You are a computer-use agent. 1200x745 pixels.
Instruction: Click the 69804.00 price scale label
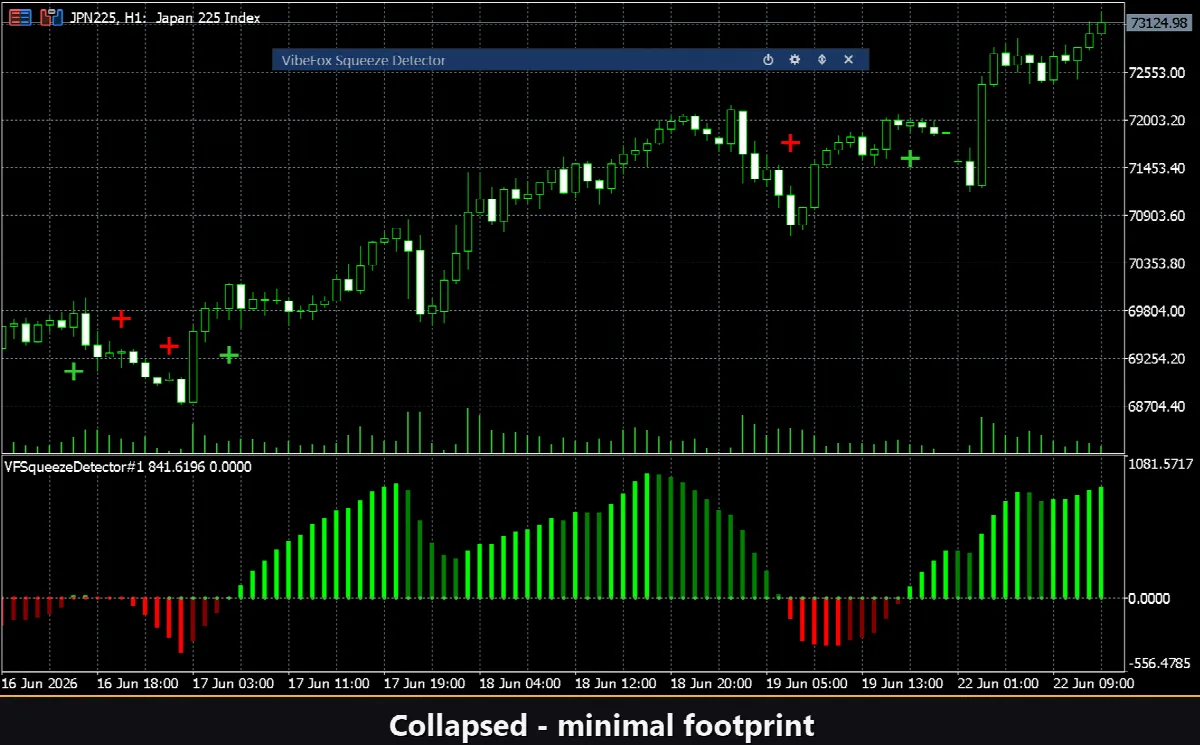coord(1159,311)
